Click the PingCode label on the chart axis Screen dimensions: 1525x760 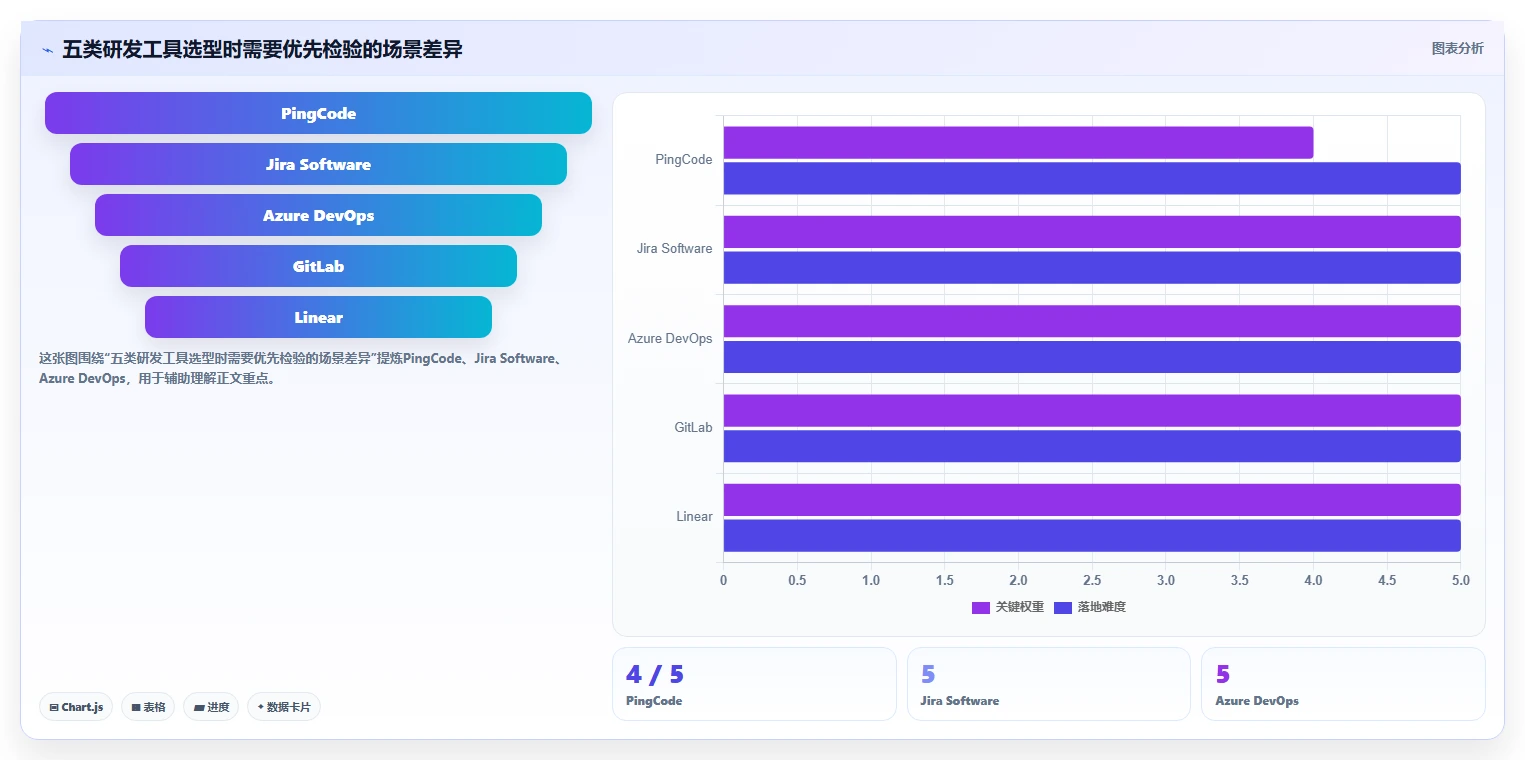[684, 160]
